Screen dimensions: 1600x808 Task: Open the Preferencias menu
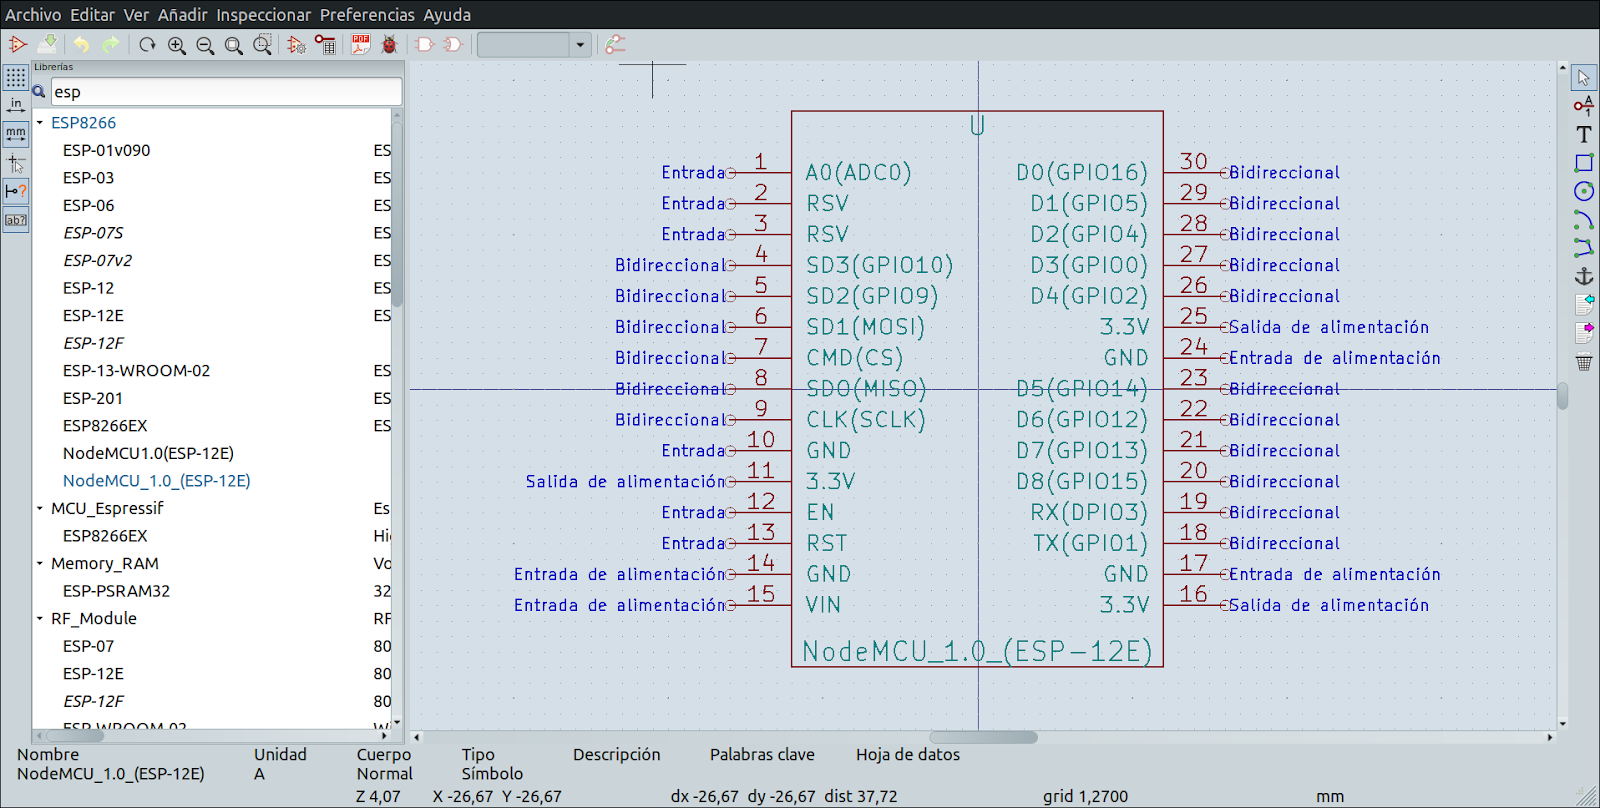pyautogui.click(x=367, y=15)
